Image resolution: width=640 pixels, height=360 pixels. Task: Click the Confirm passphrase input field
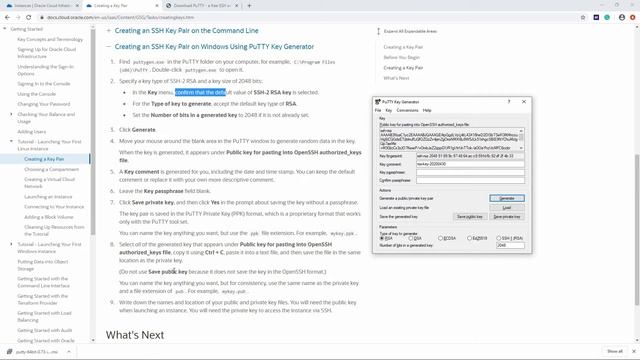click(x=470, y=180)
